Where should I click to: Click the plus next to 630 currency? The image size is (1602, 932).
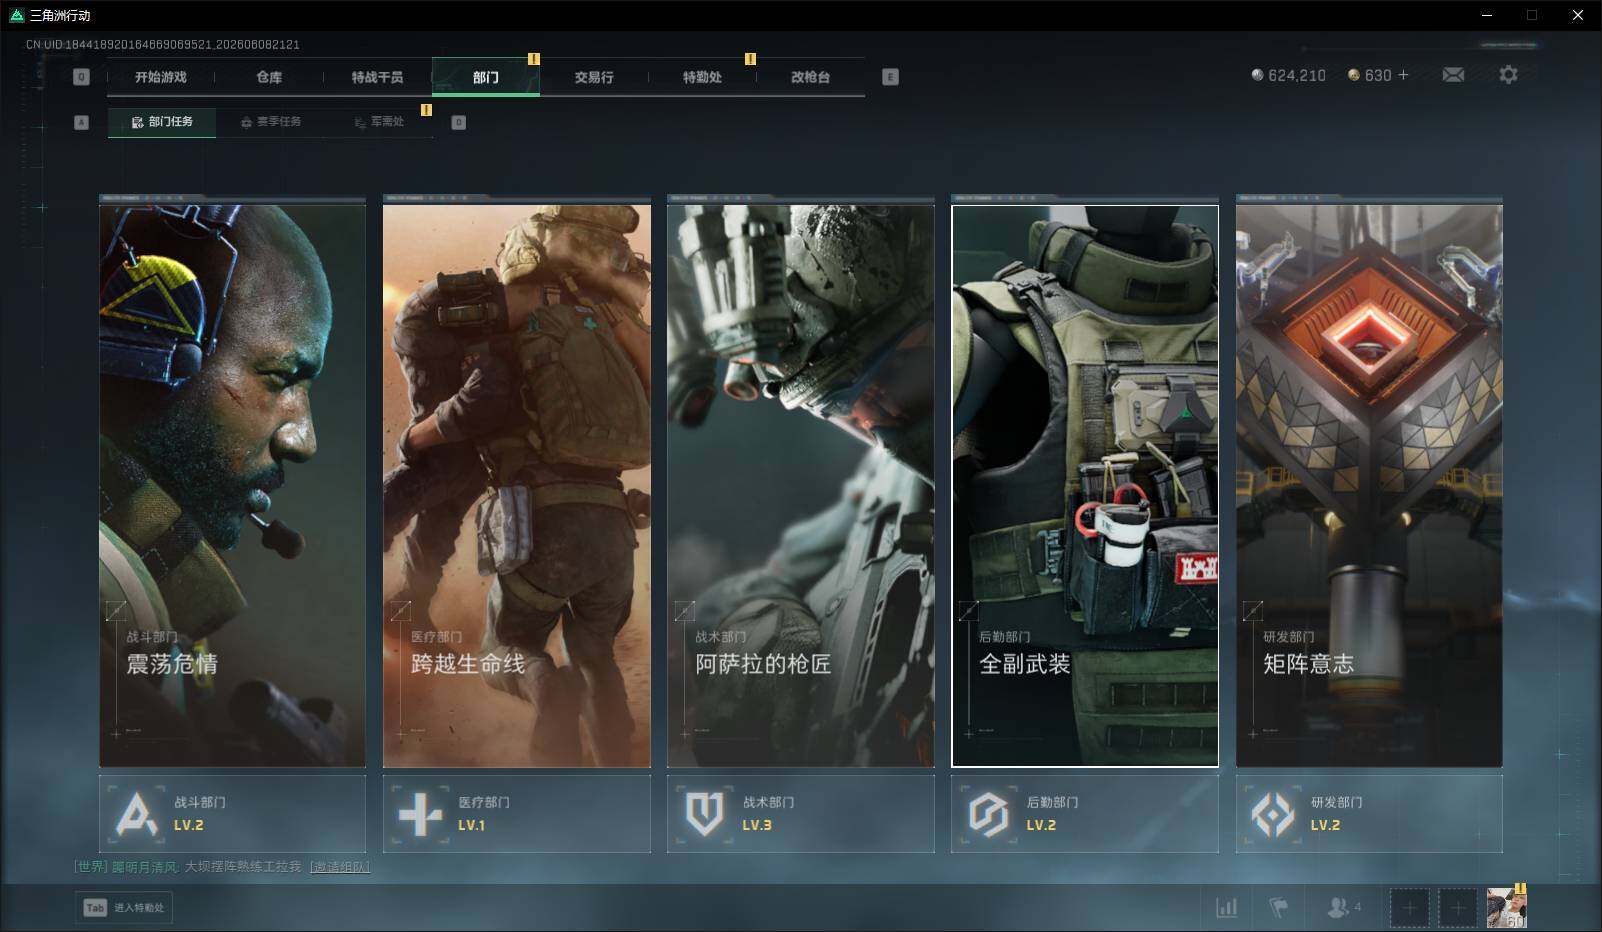coord(1403,75)
